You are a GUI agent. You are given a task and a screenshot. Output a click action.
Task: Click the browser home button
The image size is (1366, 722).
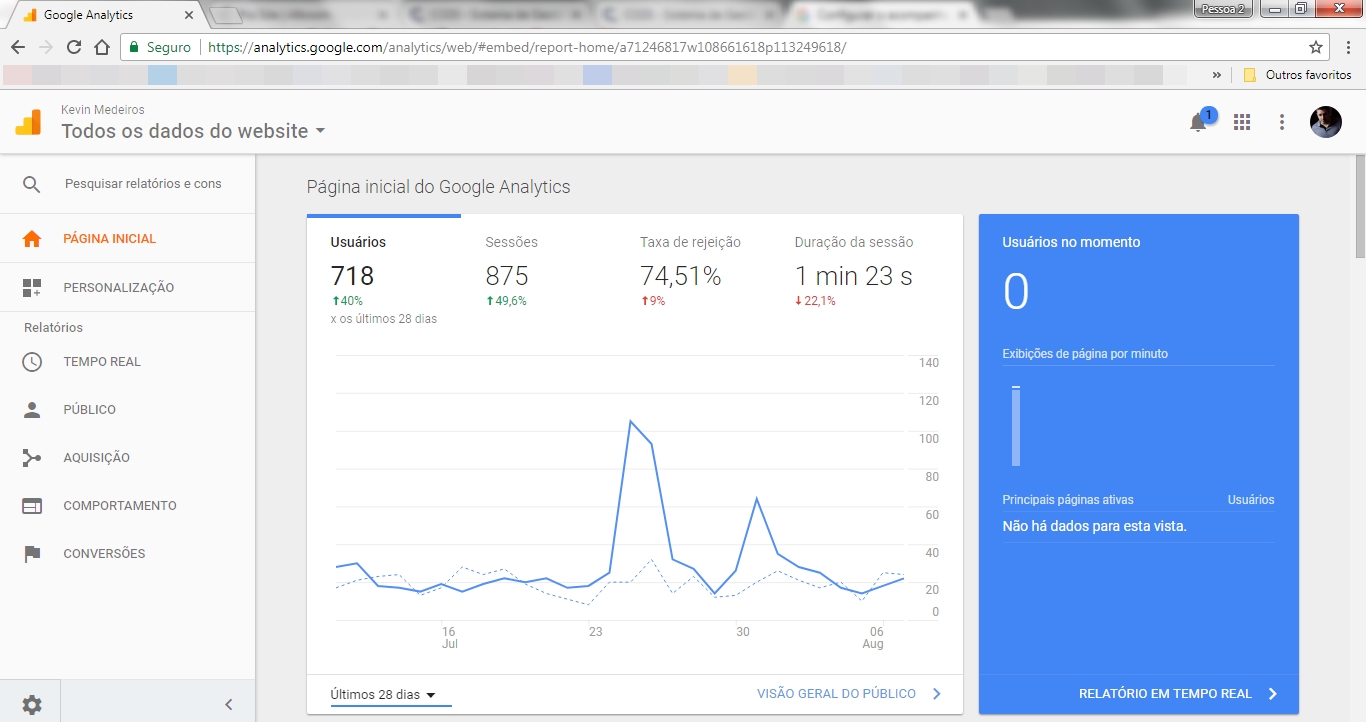click(x=101, y=47)
